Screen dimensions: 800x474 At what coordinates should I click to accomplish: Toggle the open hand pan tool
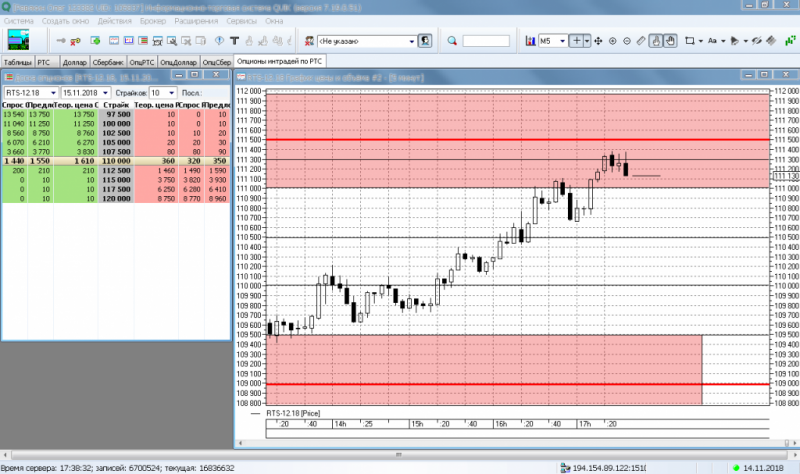click(670, 41)
